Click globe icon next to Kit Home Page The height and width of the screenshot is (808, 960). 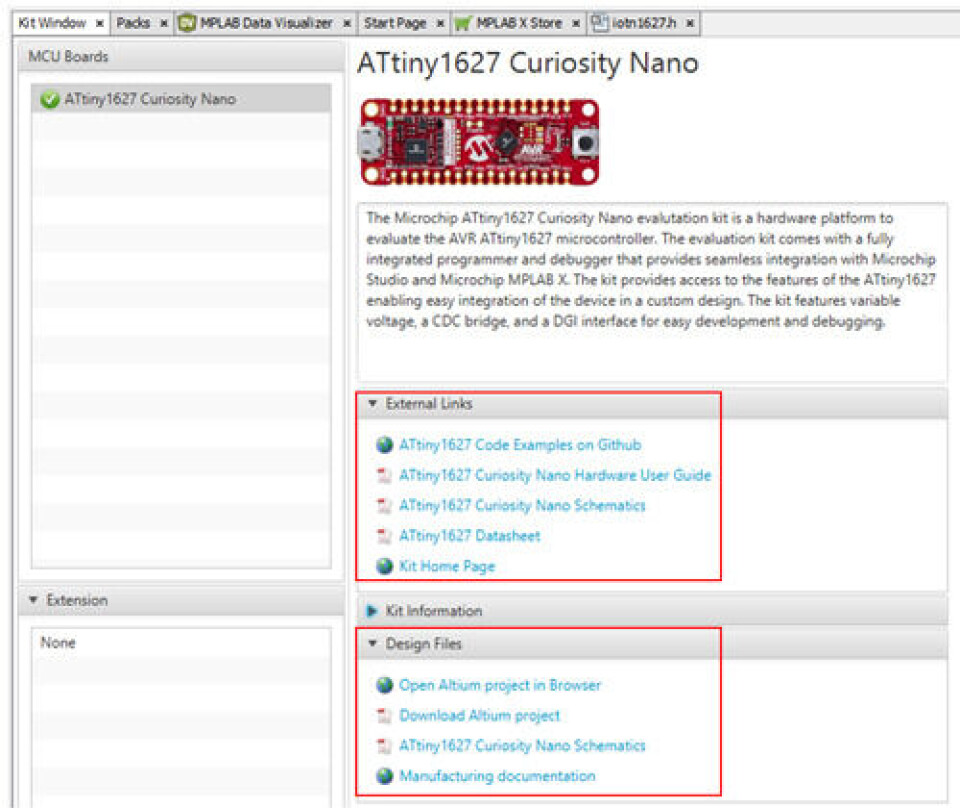pos(384,566)
